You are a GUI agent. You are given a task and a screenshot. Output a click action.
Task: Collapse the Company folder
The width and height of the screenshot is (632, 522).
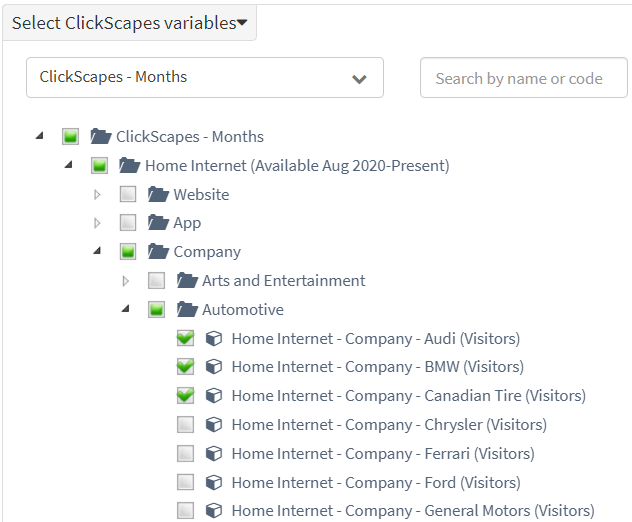pyautogui.click(x=97, y=251)
